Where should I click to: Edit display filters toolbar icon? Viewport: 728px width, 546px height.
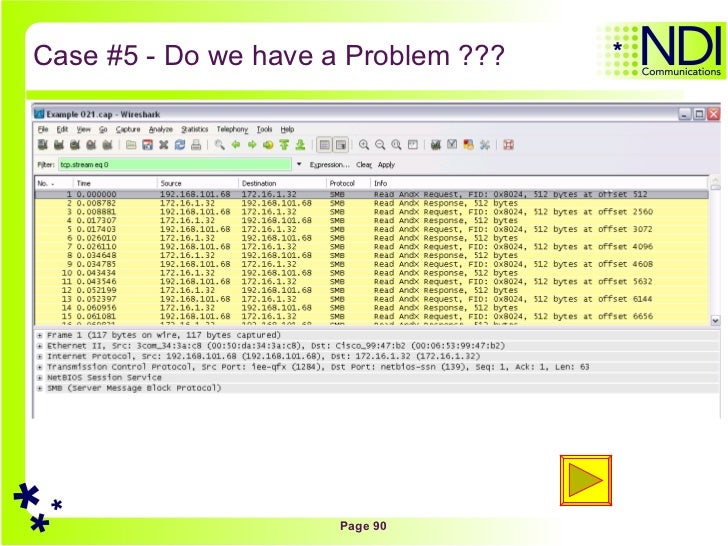point(452,145)
